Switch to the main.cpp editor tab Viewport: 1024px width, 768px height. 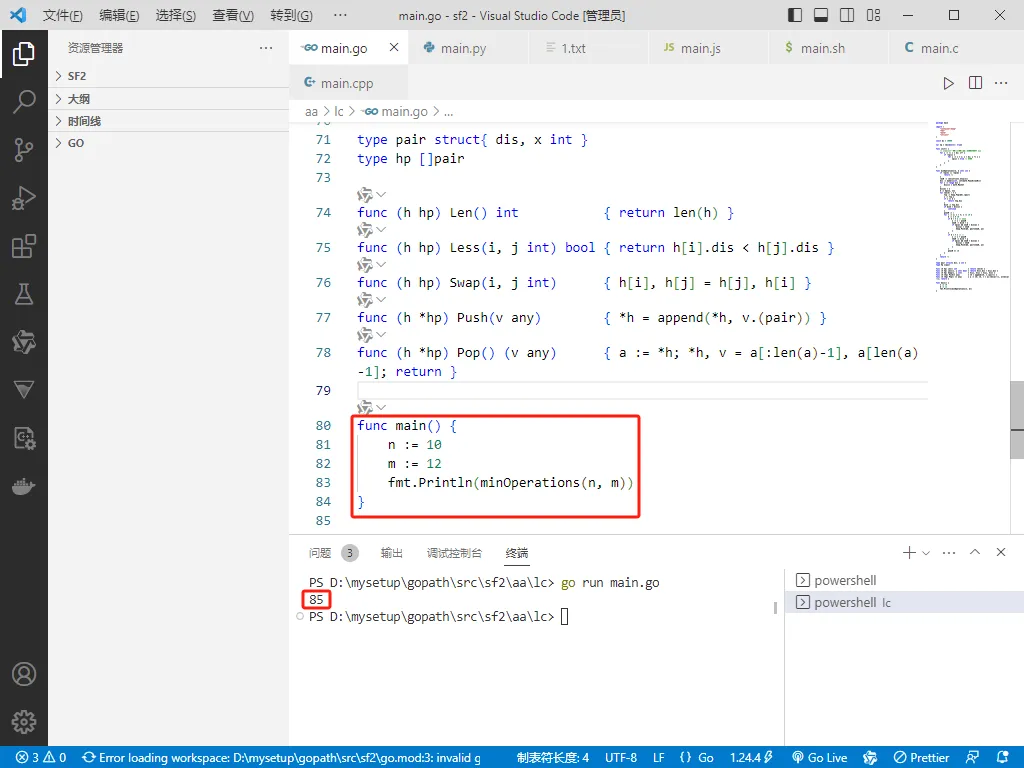click(x=347, y=83)
